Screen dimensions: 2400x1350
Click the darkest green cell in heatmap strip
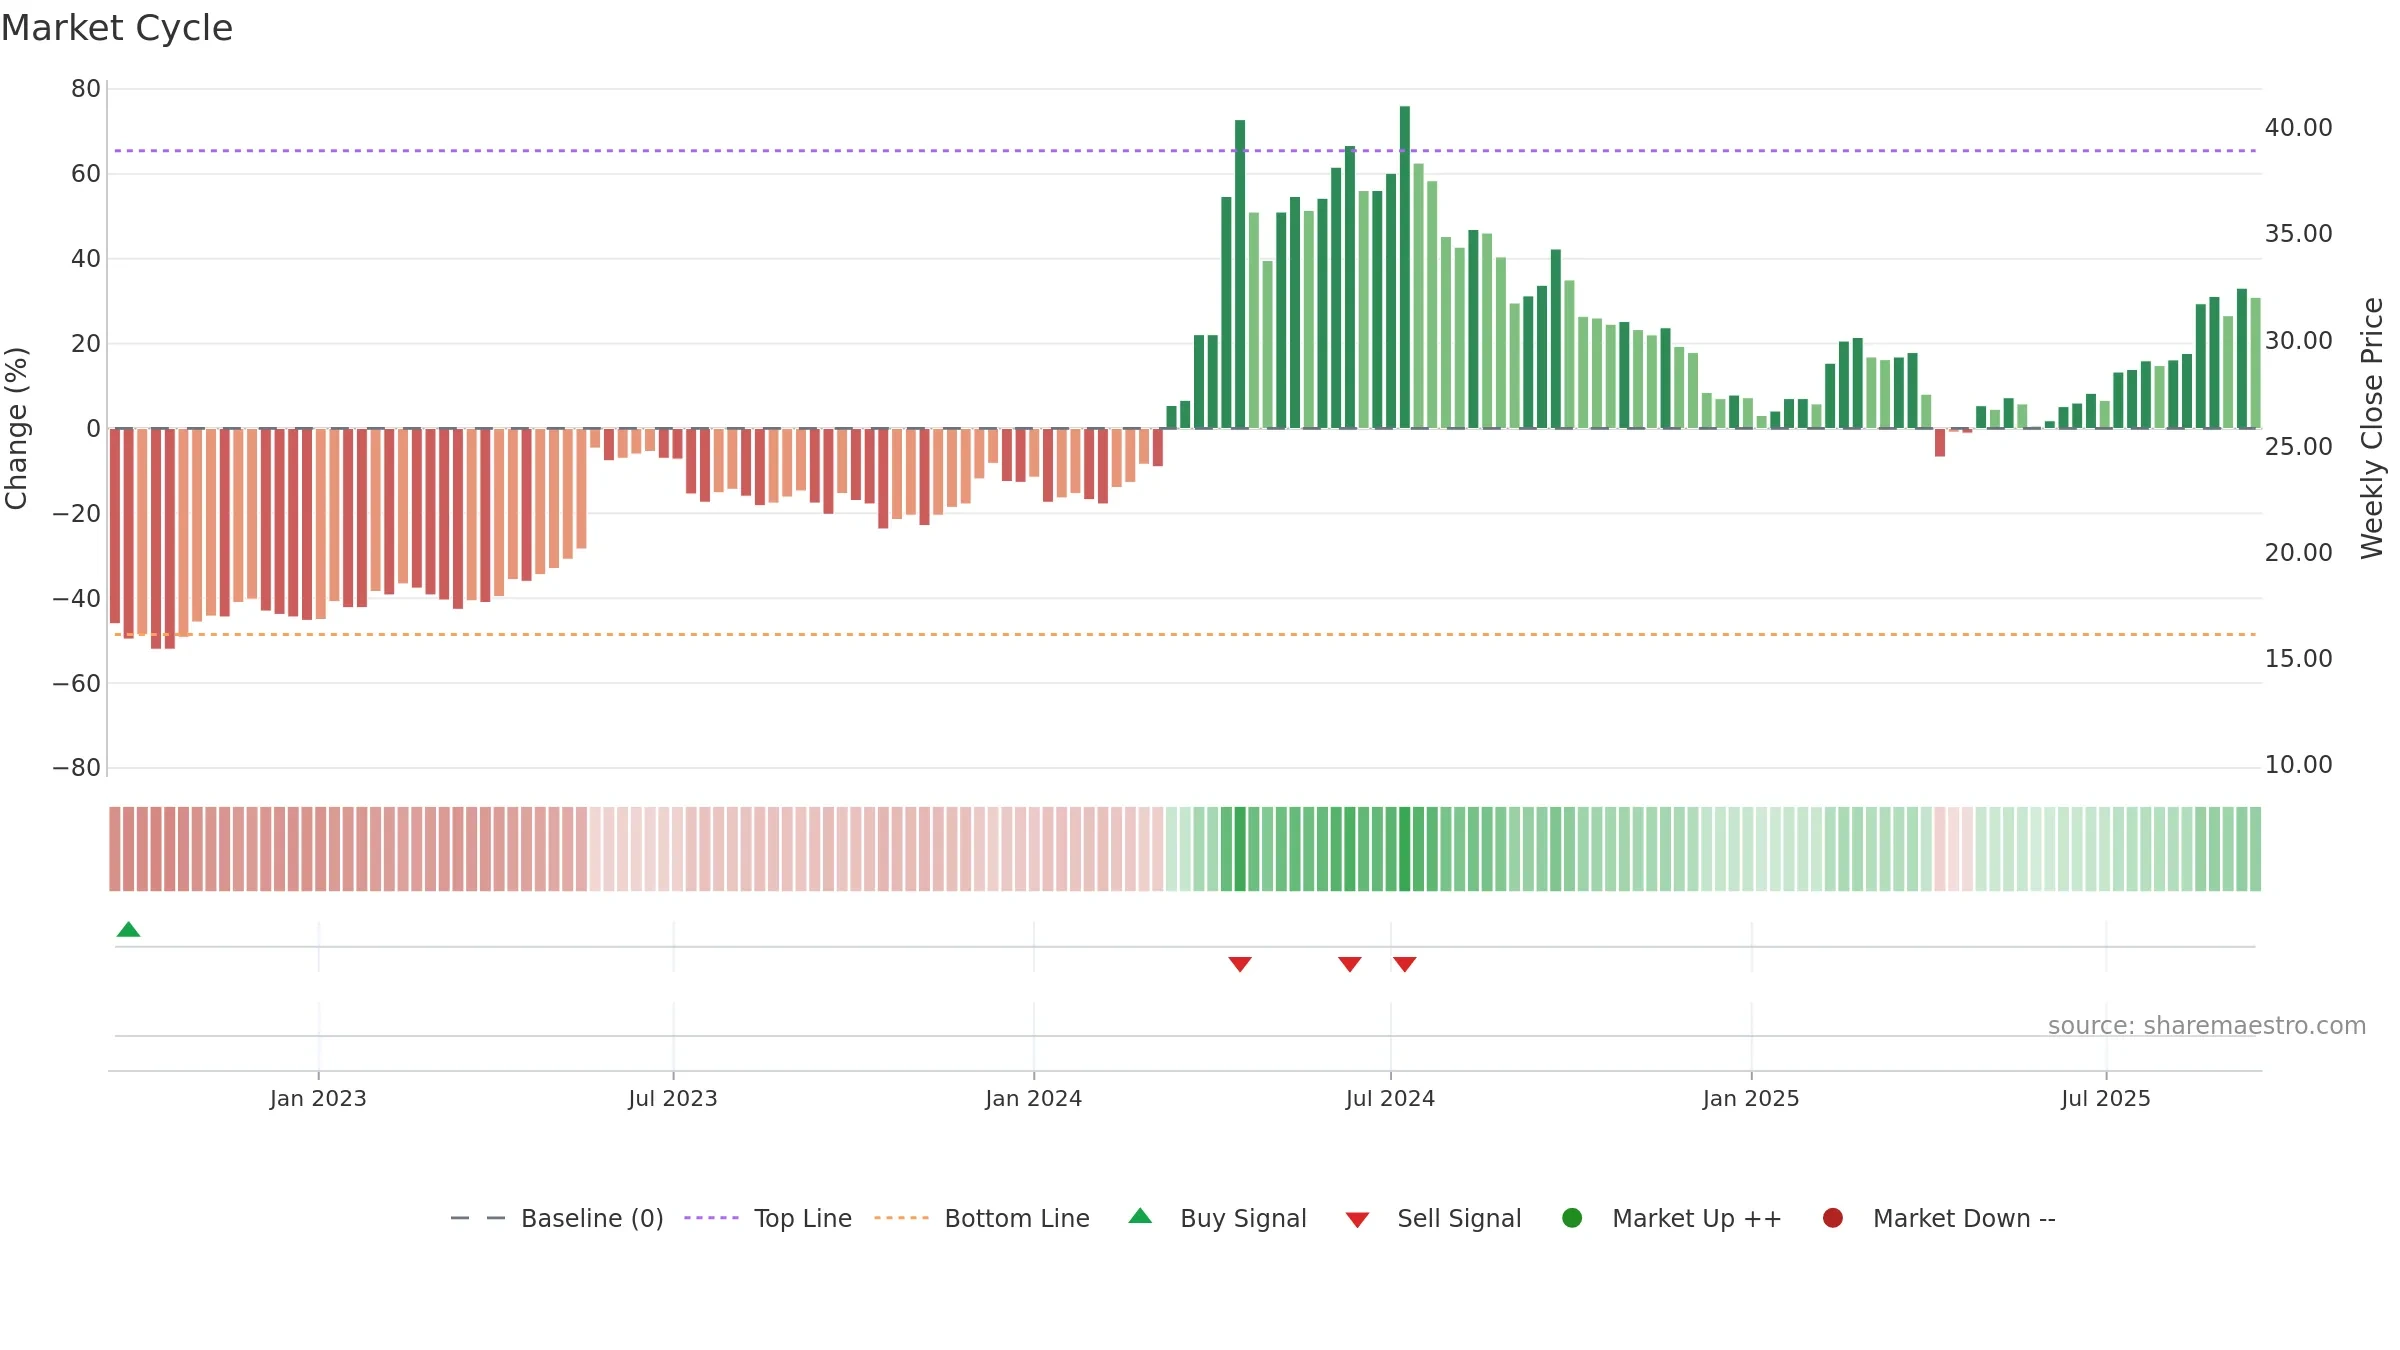tap(1405, 849)
